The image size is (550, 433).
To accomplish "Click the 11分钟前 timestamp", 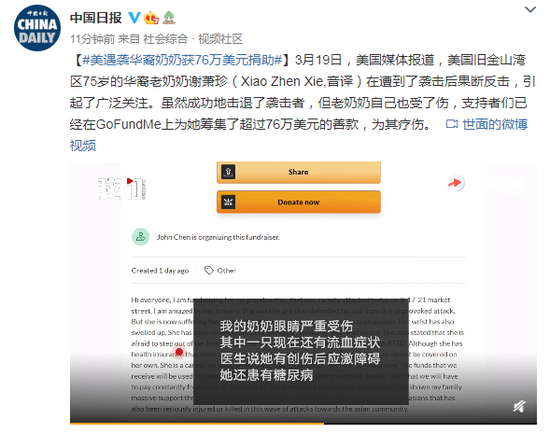I will point(92,39).
